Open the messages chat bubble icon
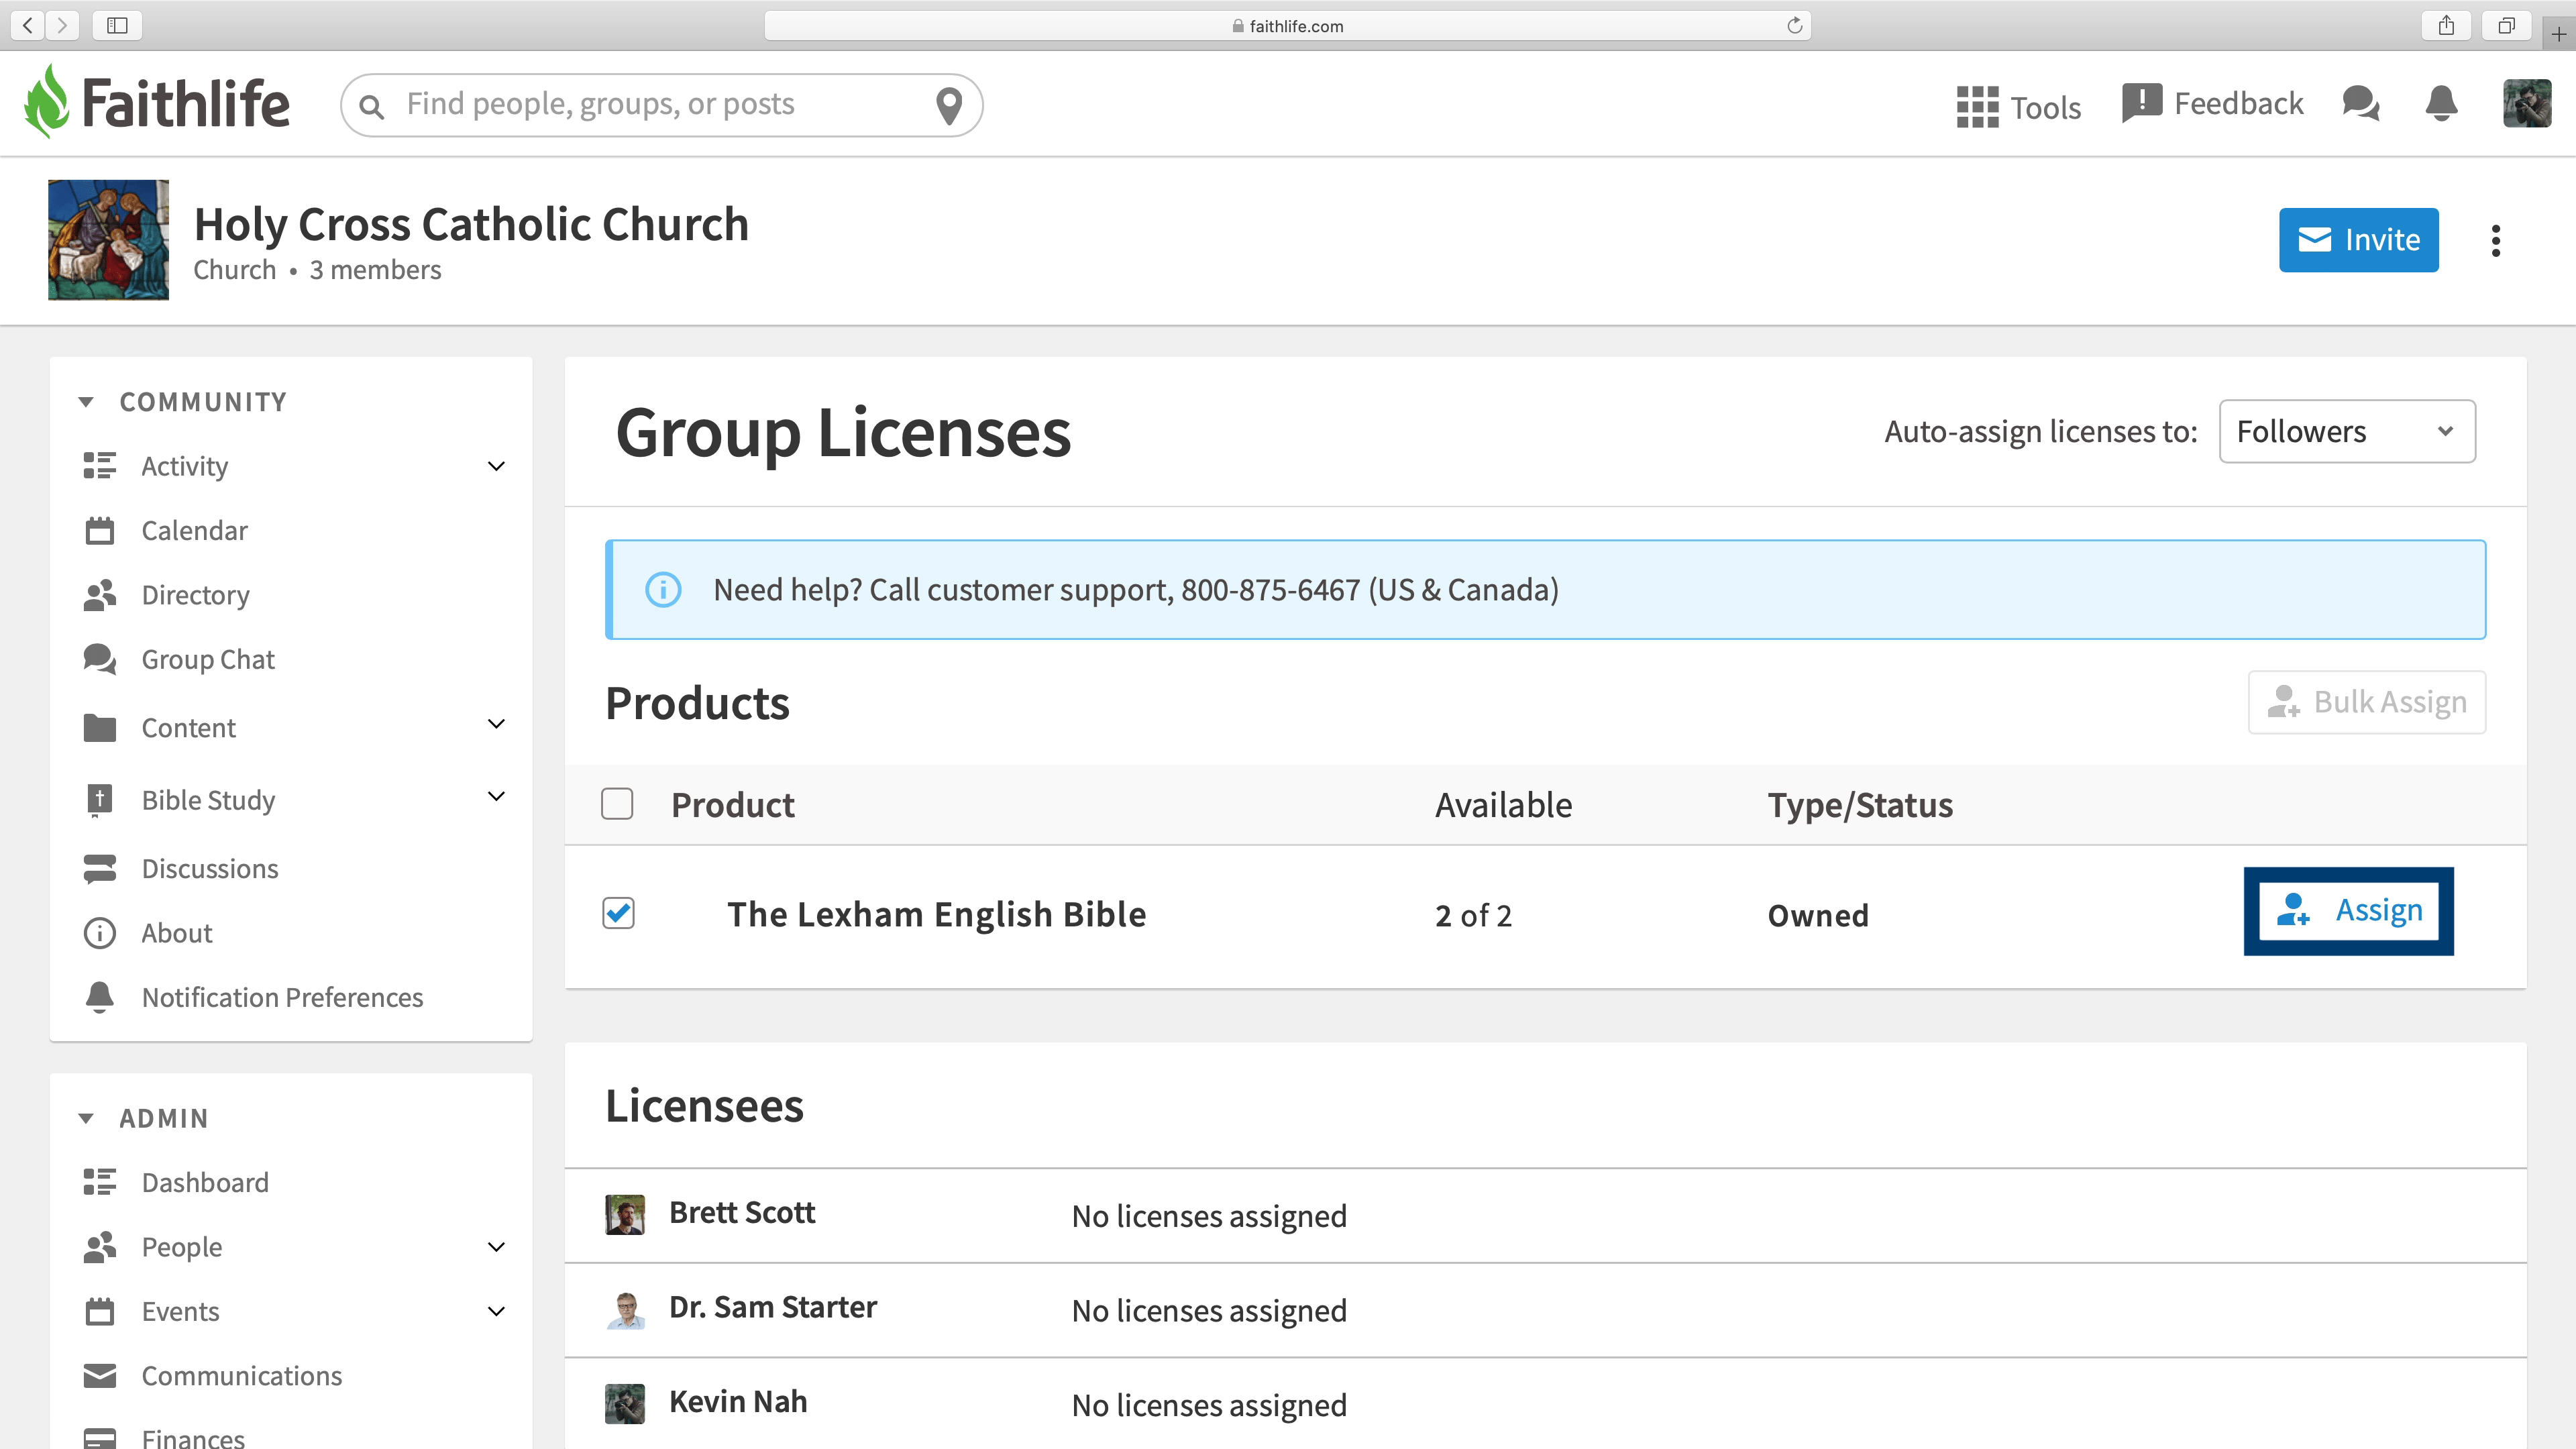 coord(2361,103)
